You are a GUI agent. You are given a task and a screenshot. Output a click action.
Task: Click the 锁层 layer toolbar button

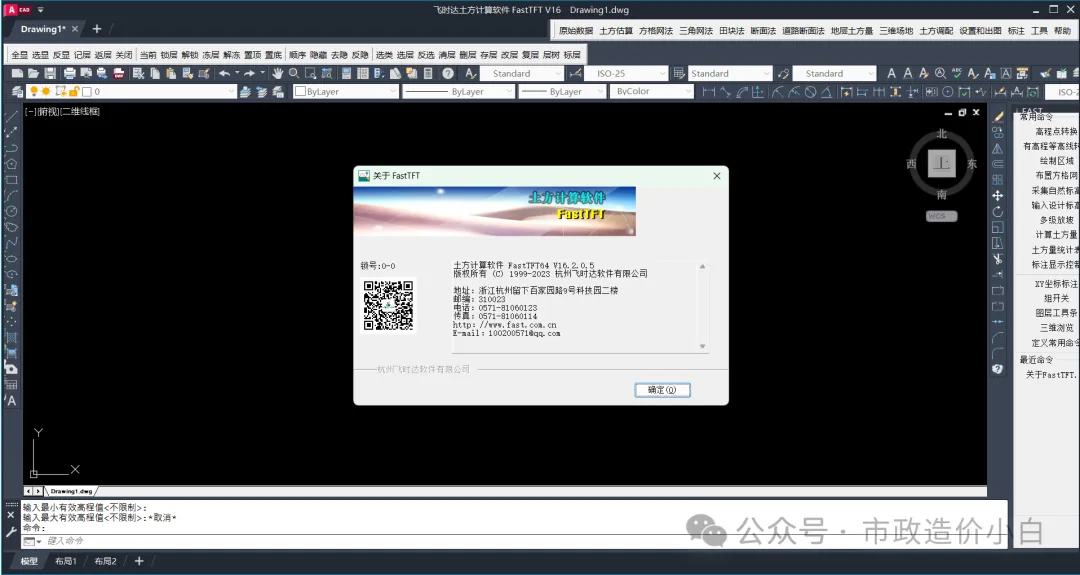click(x=169, y=55)
